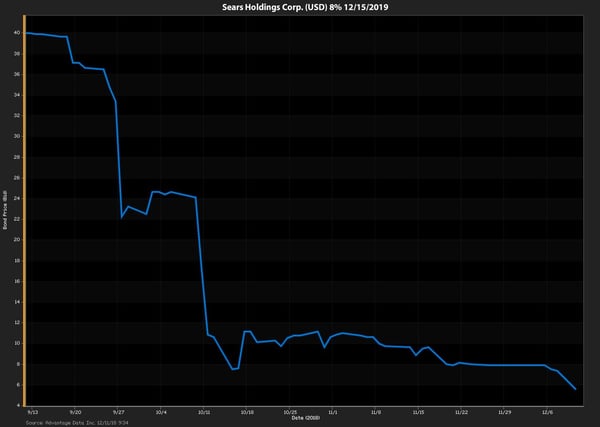The image size is (600, 427).
Task: Select the 20 tick on the price axis
Action: coord(17,240)
